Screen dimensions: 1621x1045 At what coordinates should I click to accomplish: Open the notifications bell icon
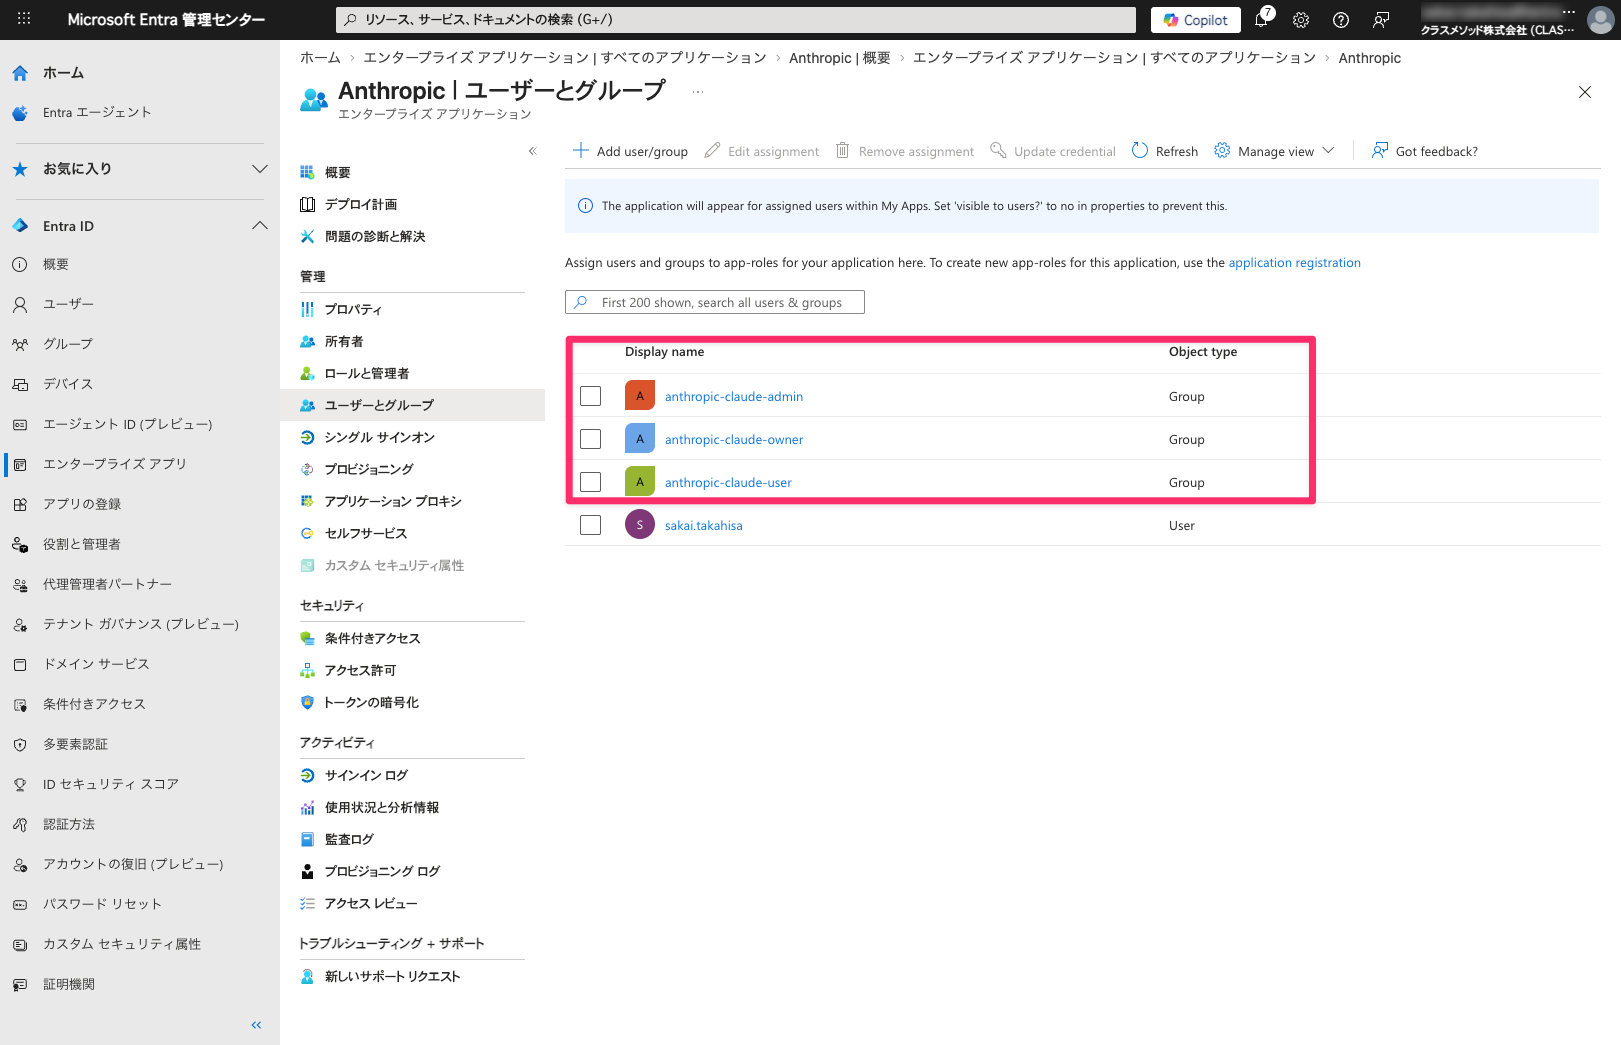tap(1262, 20)
